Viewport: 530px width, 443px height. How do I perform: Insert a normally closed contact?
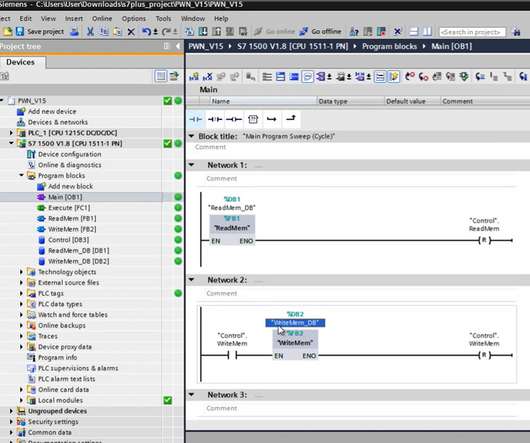tap(215, 119)
